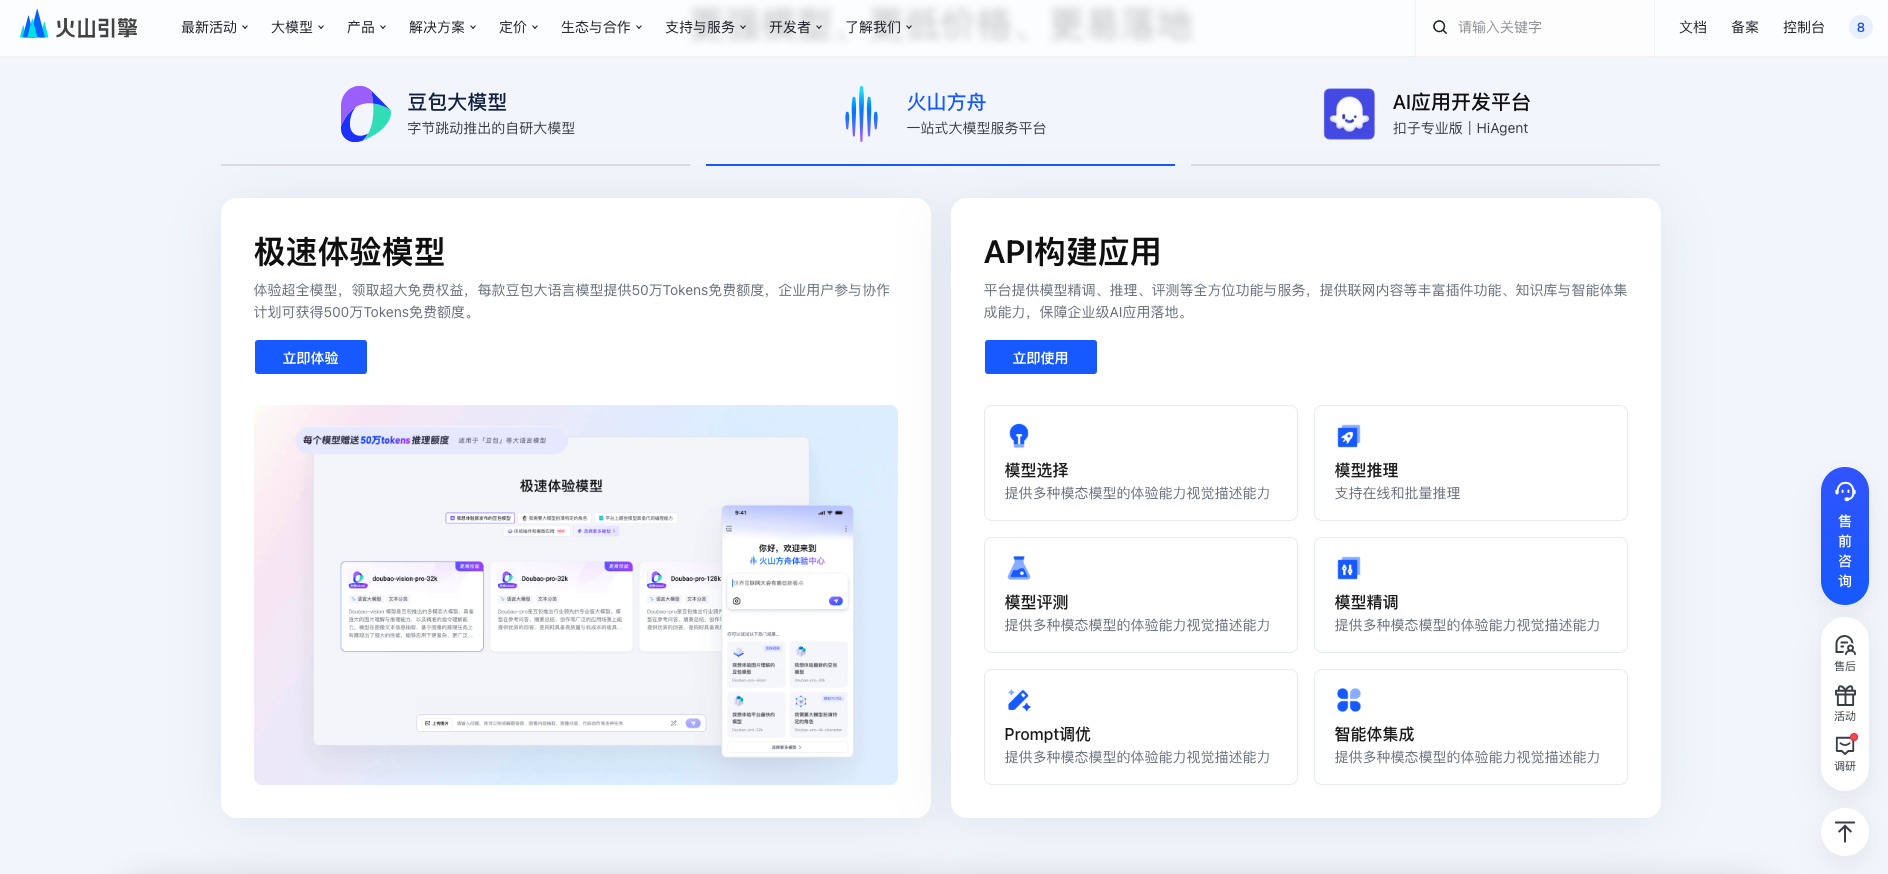Switch to the AI应用开发平台 tab

click(1426, 114)
